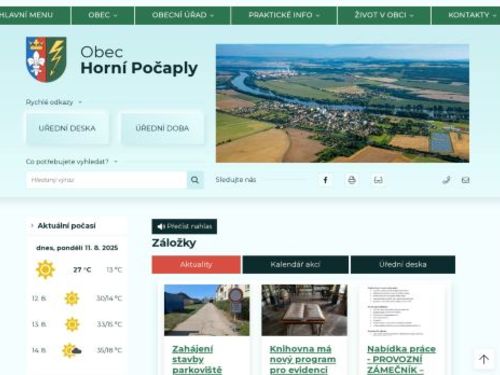The width and height of the screenshot is (500, 375).
Task: Click the sun icon for 12. 8.
Action: pyautogui.click(x=72, y=298)
